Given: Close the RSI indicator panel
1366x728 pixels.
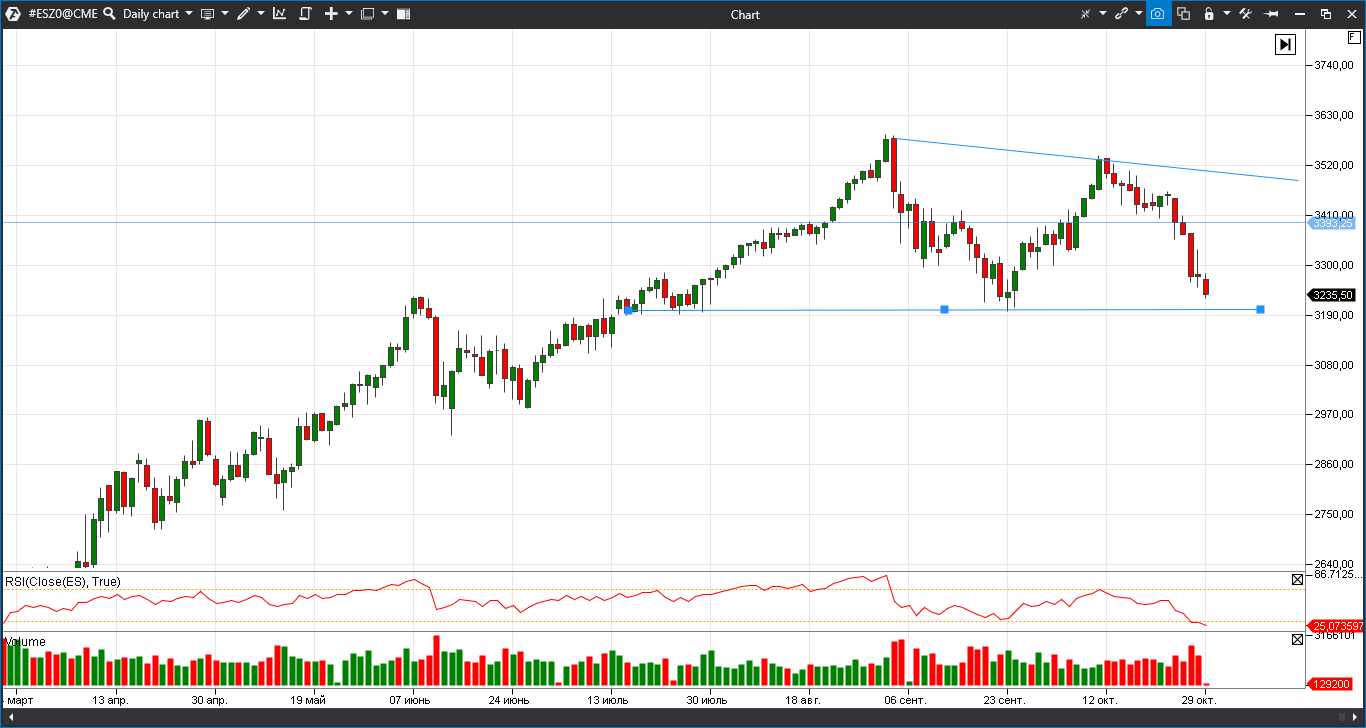Looking at the screenshot, I should coord(1297,579).
